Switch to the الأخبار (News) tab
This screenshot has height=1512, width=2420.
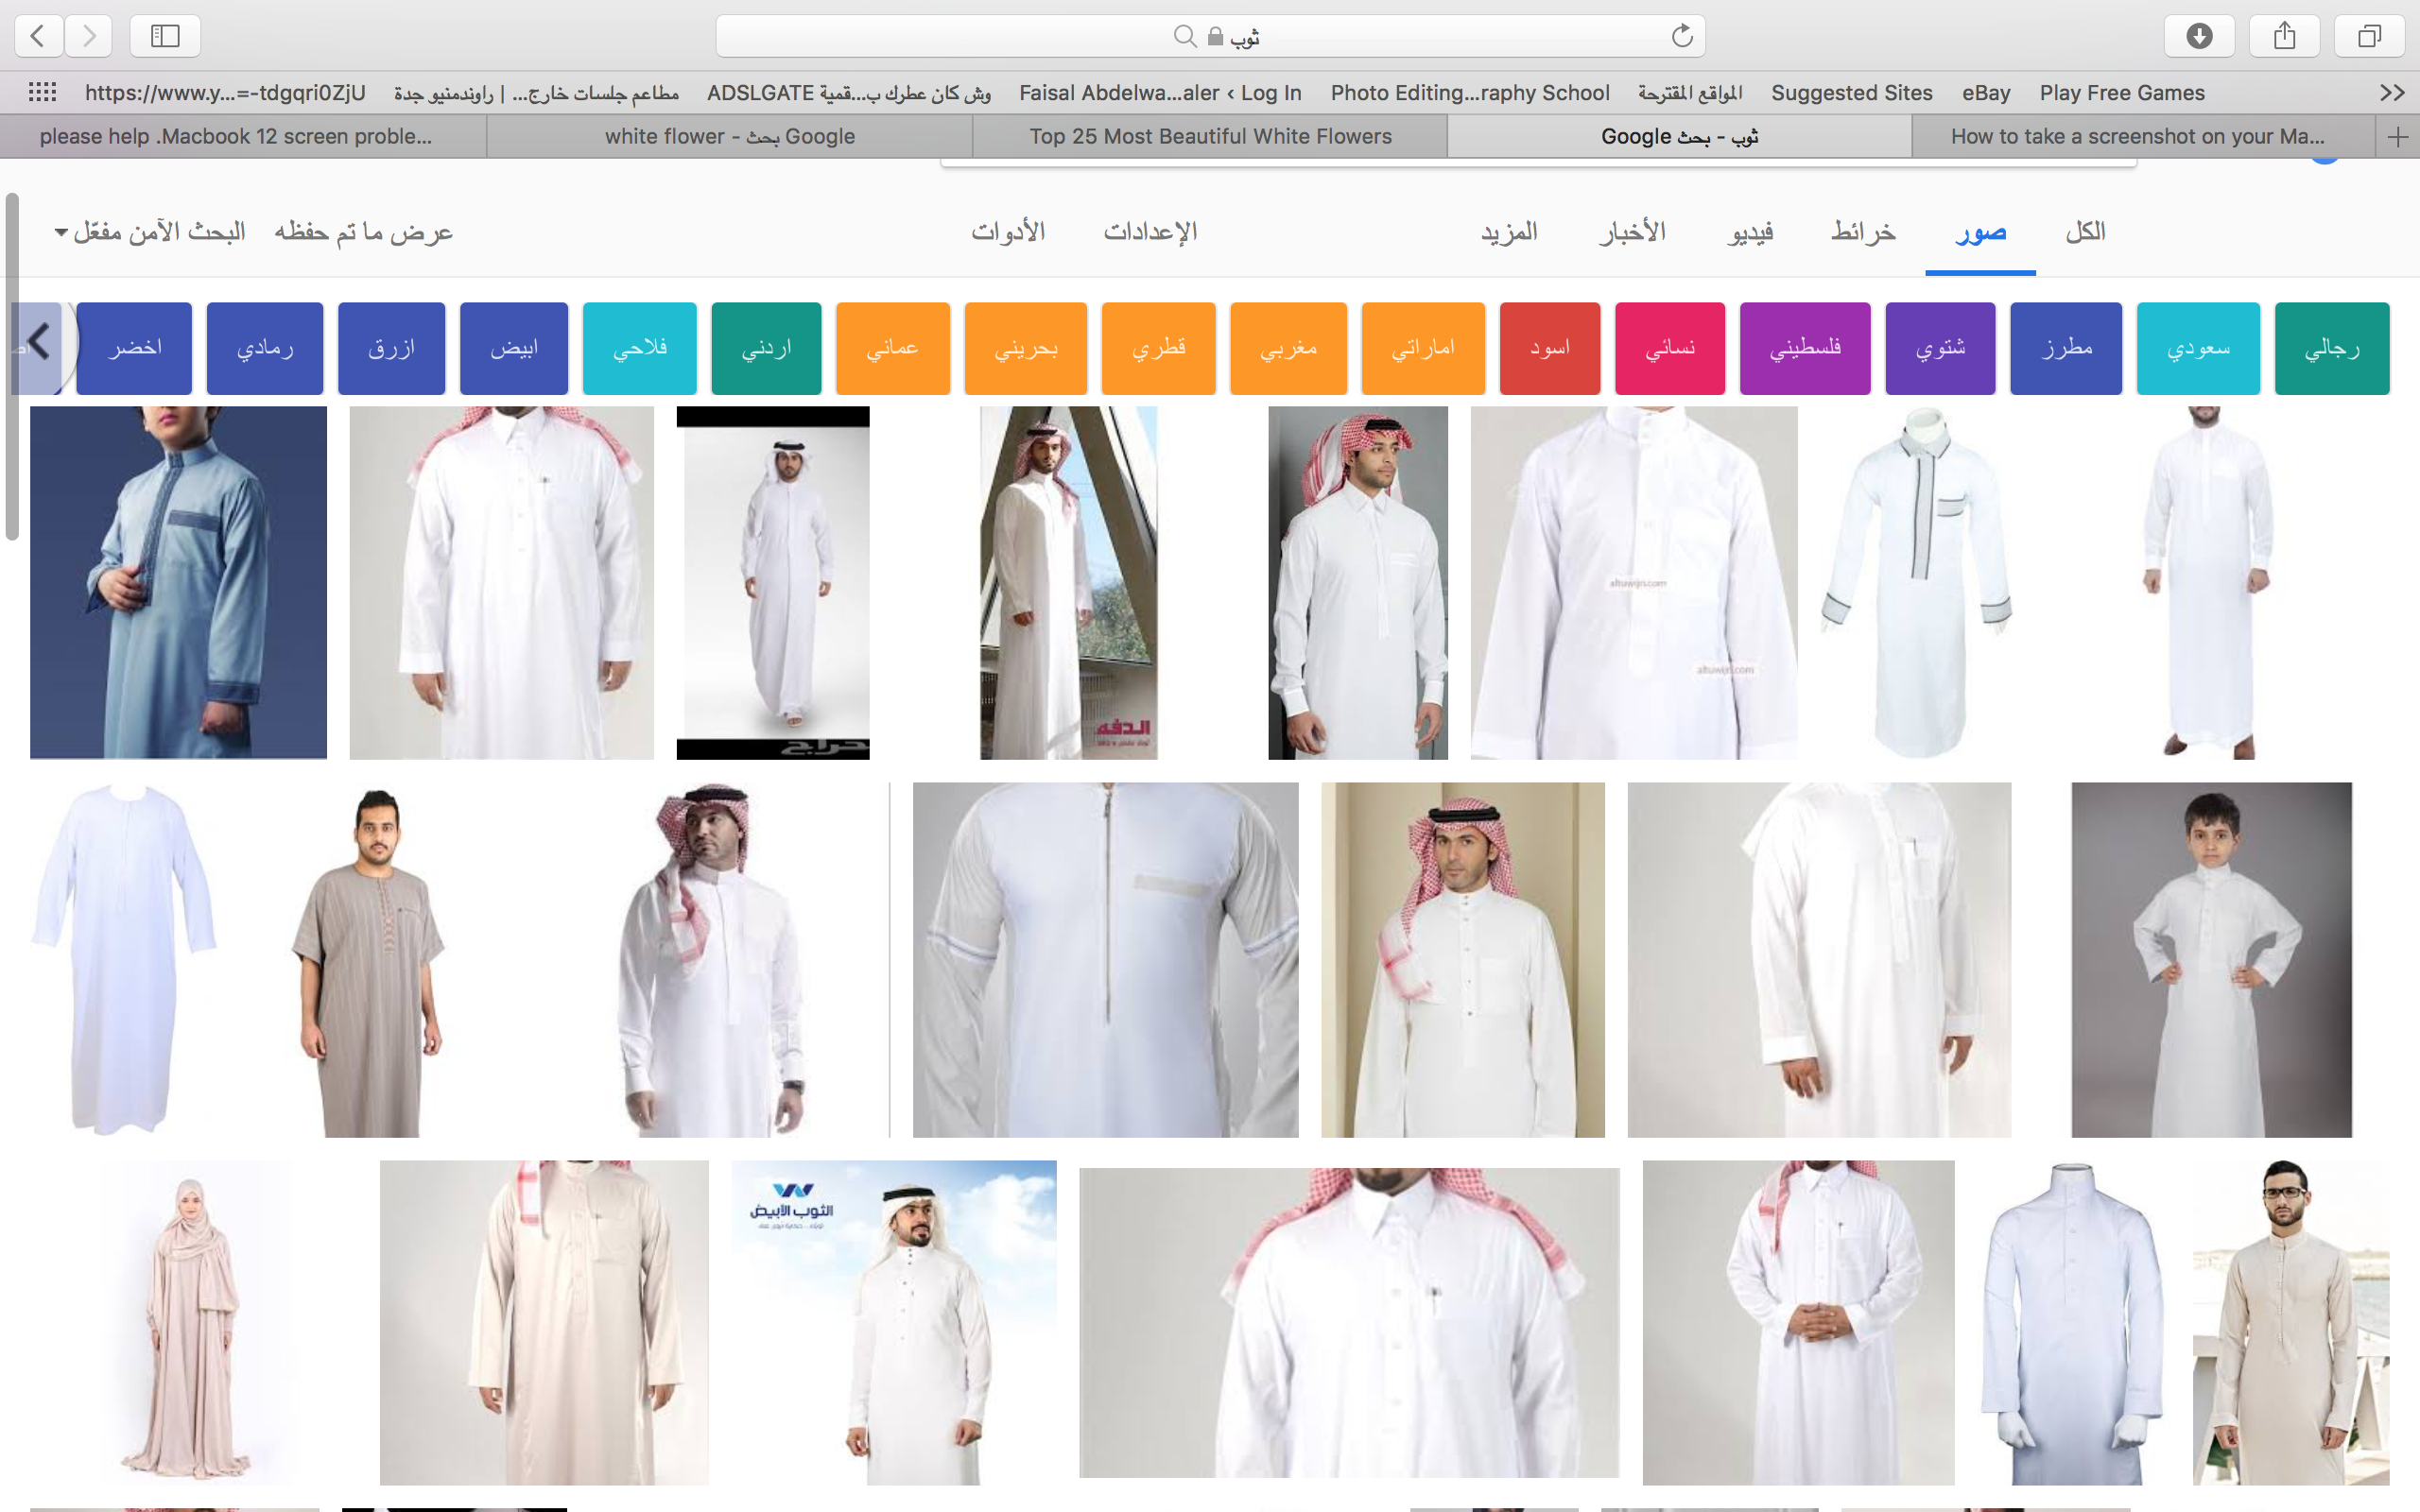click(1632, 232)
